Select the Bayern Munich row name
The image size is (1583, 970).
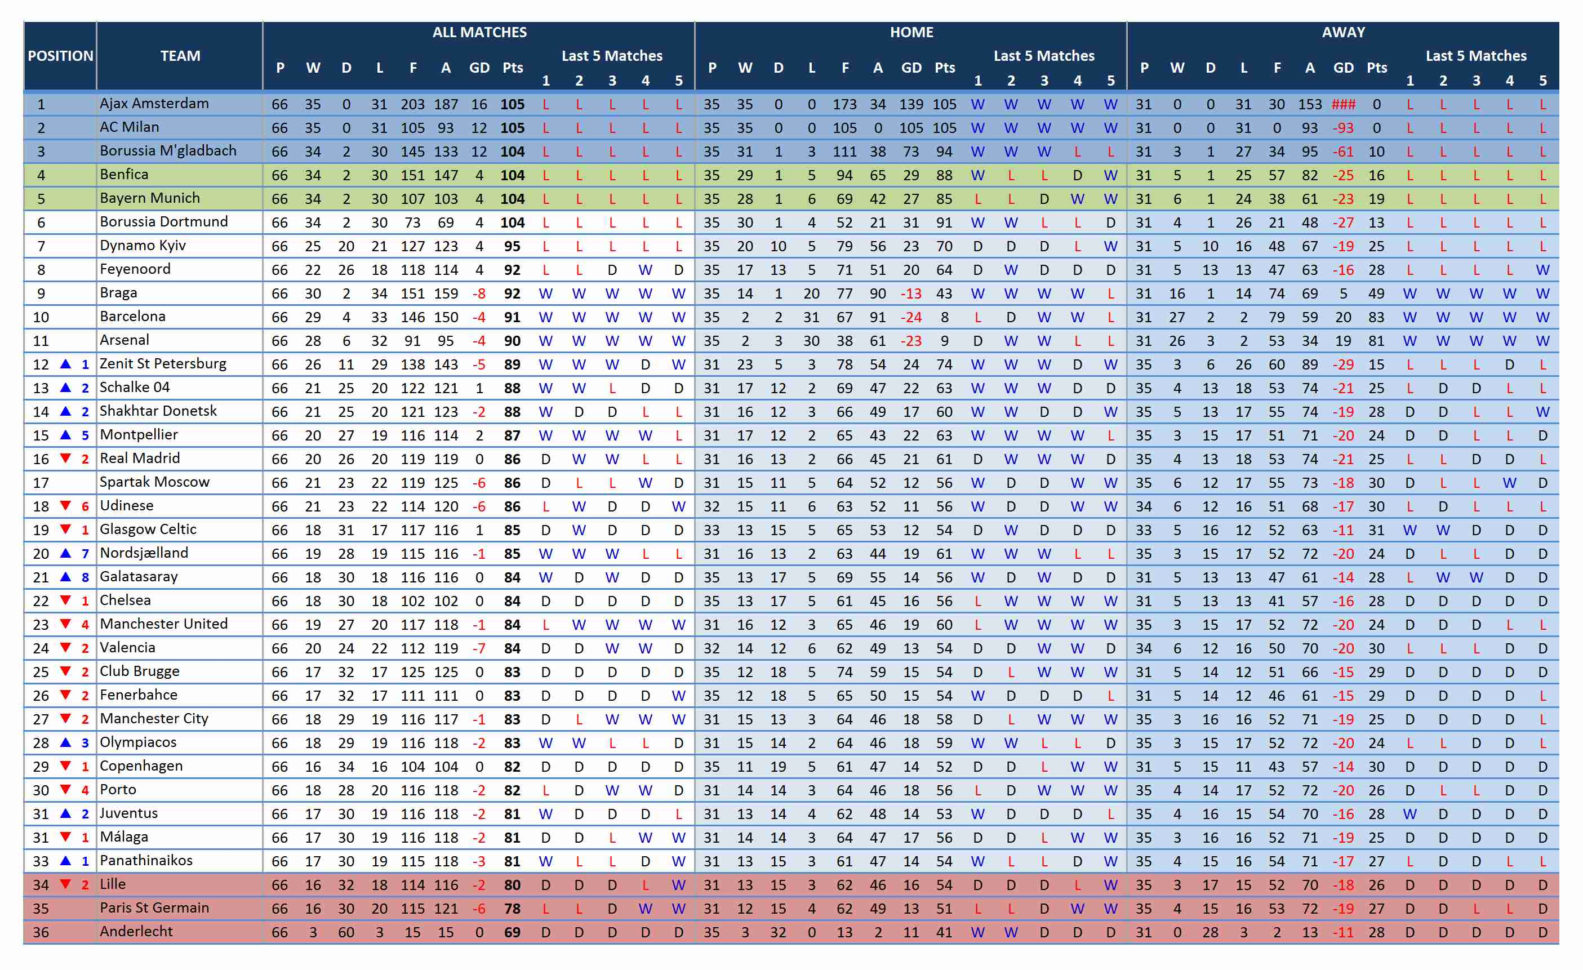coord(150,198)
